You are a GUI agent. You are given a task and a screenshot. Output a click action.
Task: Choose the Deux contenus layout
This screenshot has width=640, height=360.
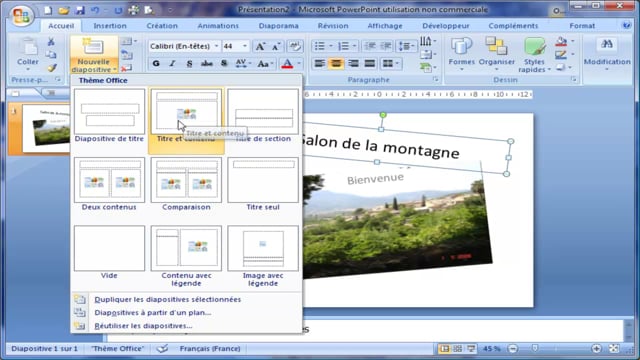point(109,184)
